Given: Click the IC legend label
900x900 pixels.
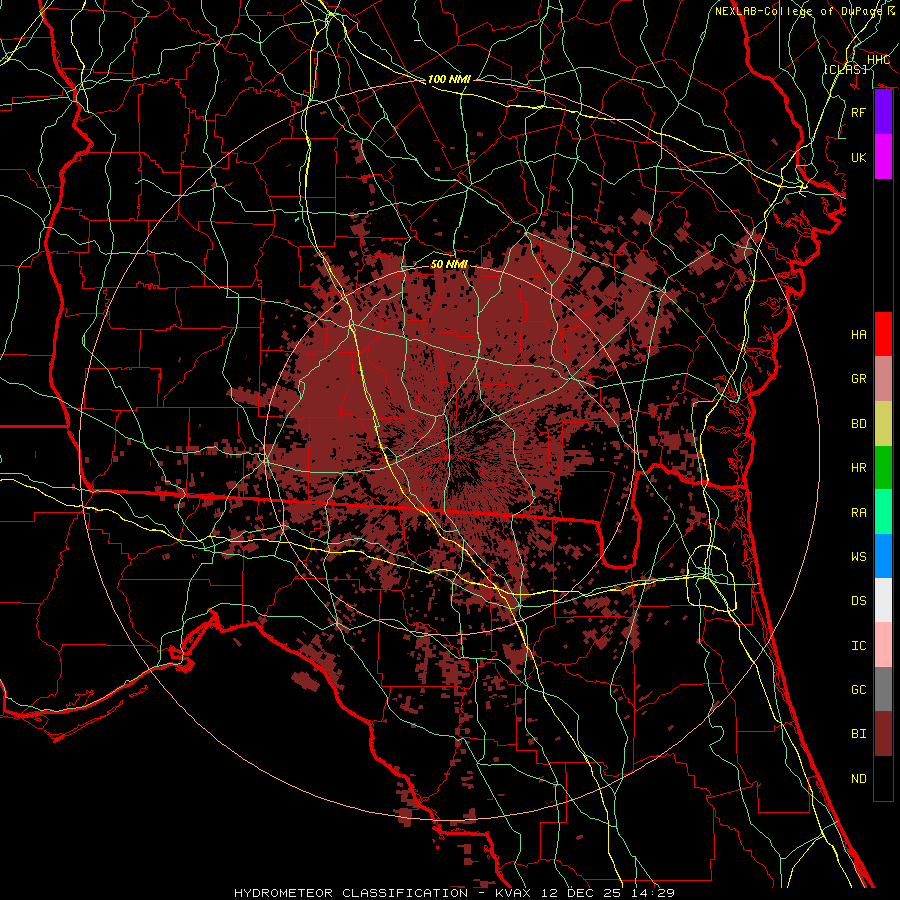Looking at the screenshot, I should tap(859, 646).
